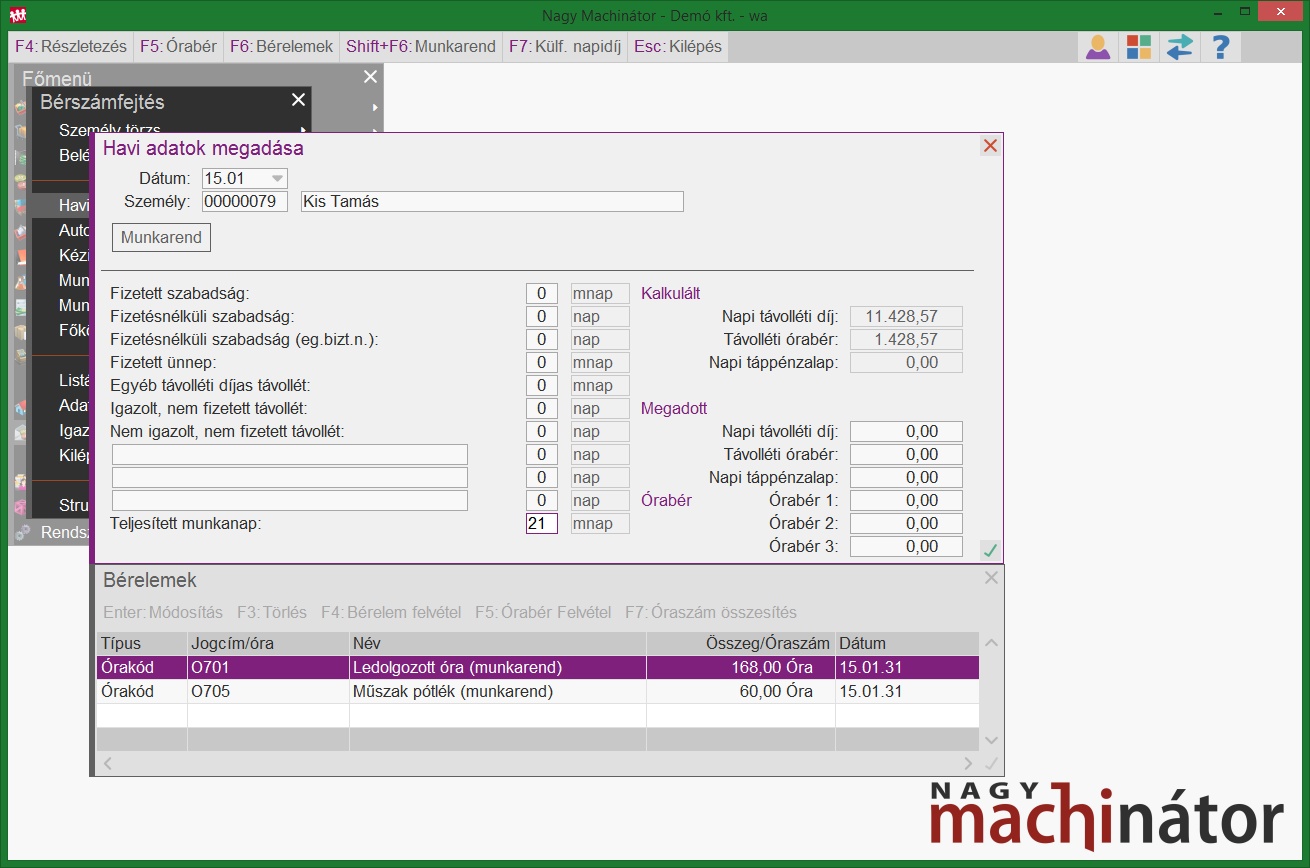Click the 60,00 Óra amount cell
1310x868 pixels.
pos(741,691)
